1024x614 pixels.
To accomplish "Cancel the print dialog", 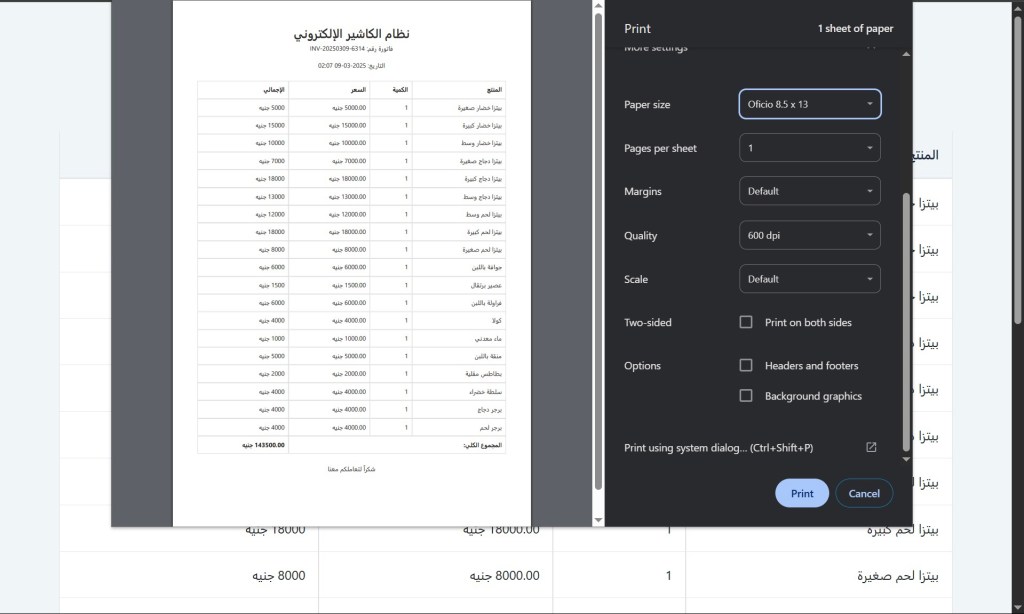I will [x=864, y=493].
